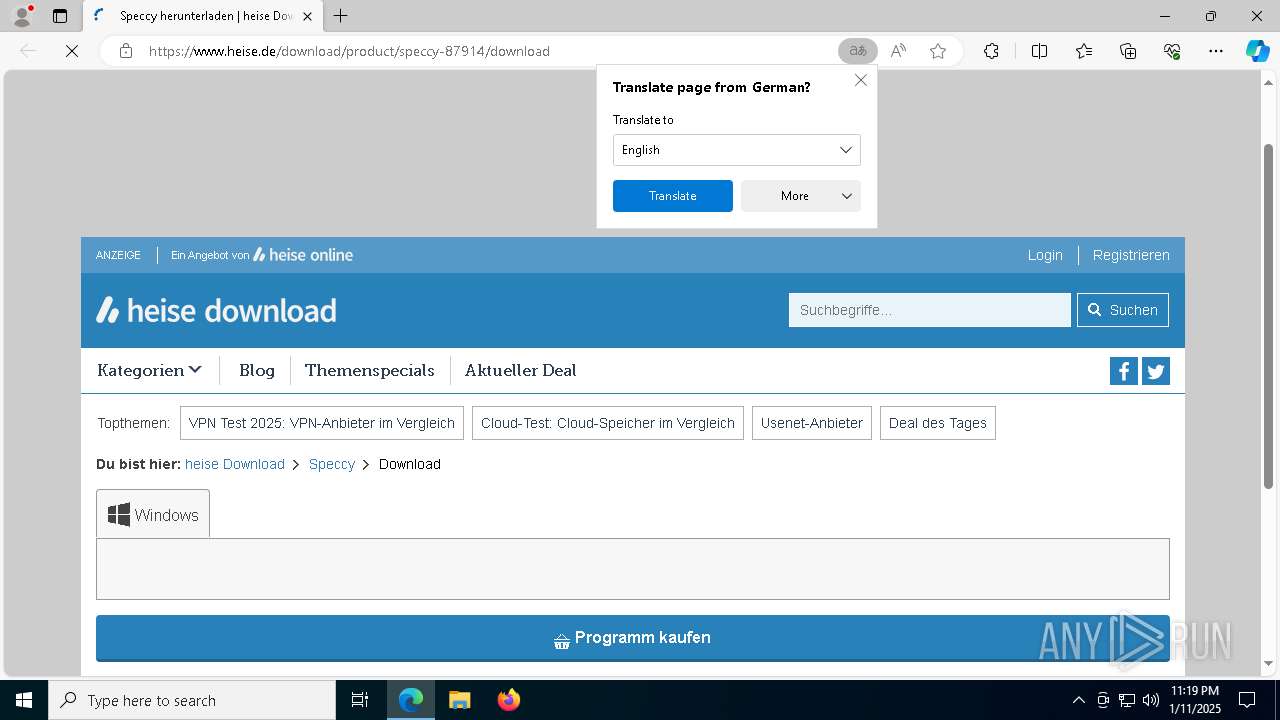Open a new tab with plus button
This screenshot has height=720, width=1280.
click(x=341, y=16)
